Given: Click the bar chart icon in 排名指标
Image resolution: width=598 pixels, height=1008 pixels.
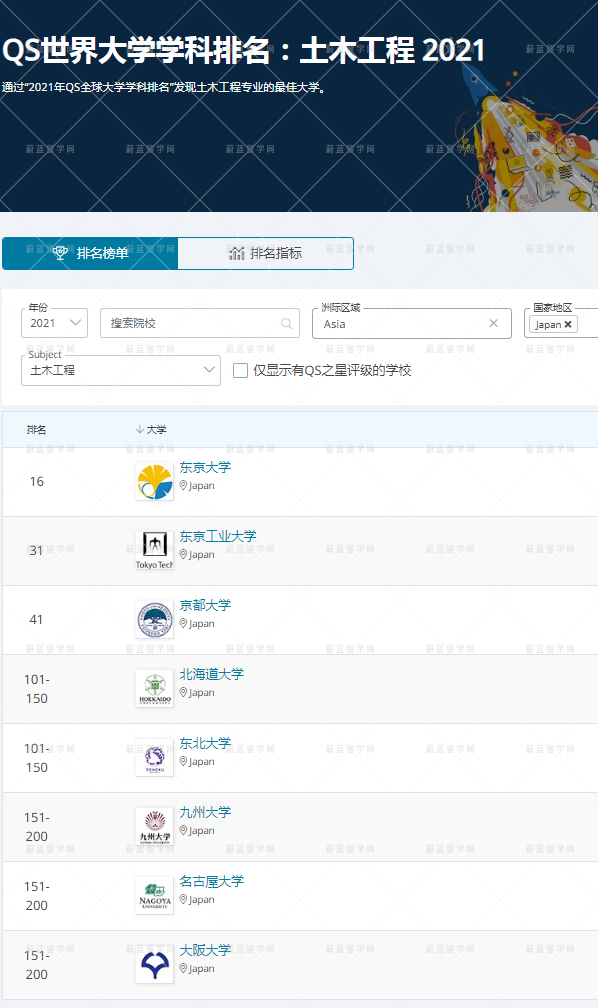Looking at the screenshot, I should 237,253.
